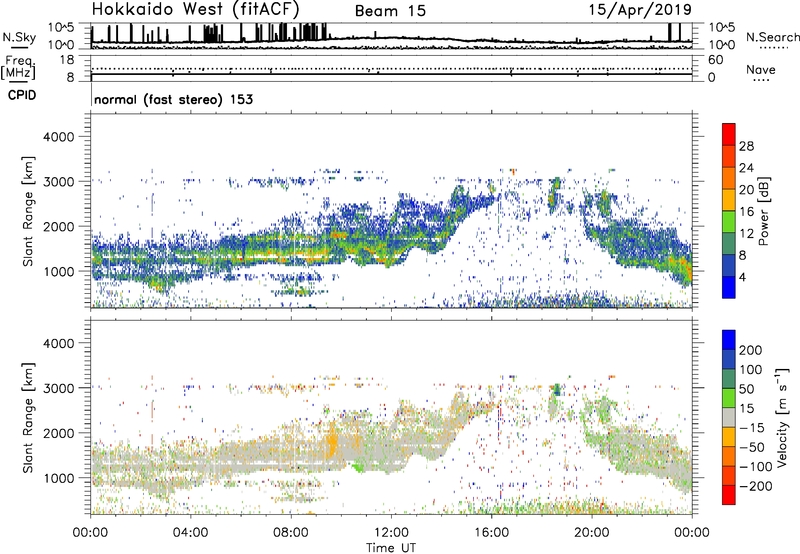Screen dimensions: 800x554
Task: Click inside the velocity range-time plot
Action: [x=391, y=417]
